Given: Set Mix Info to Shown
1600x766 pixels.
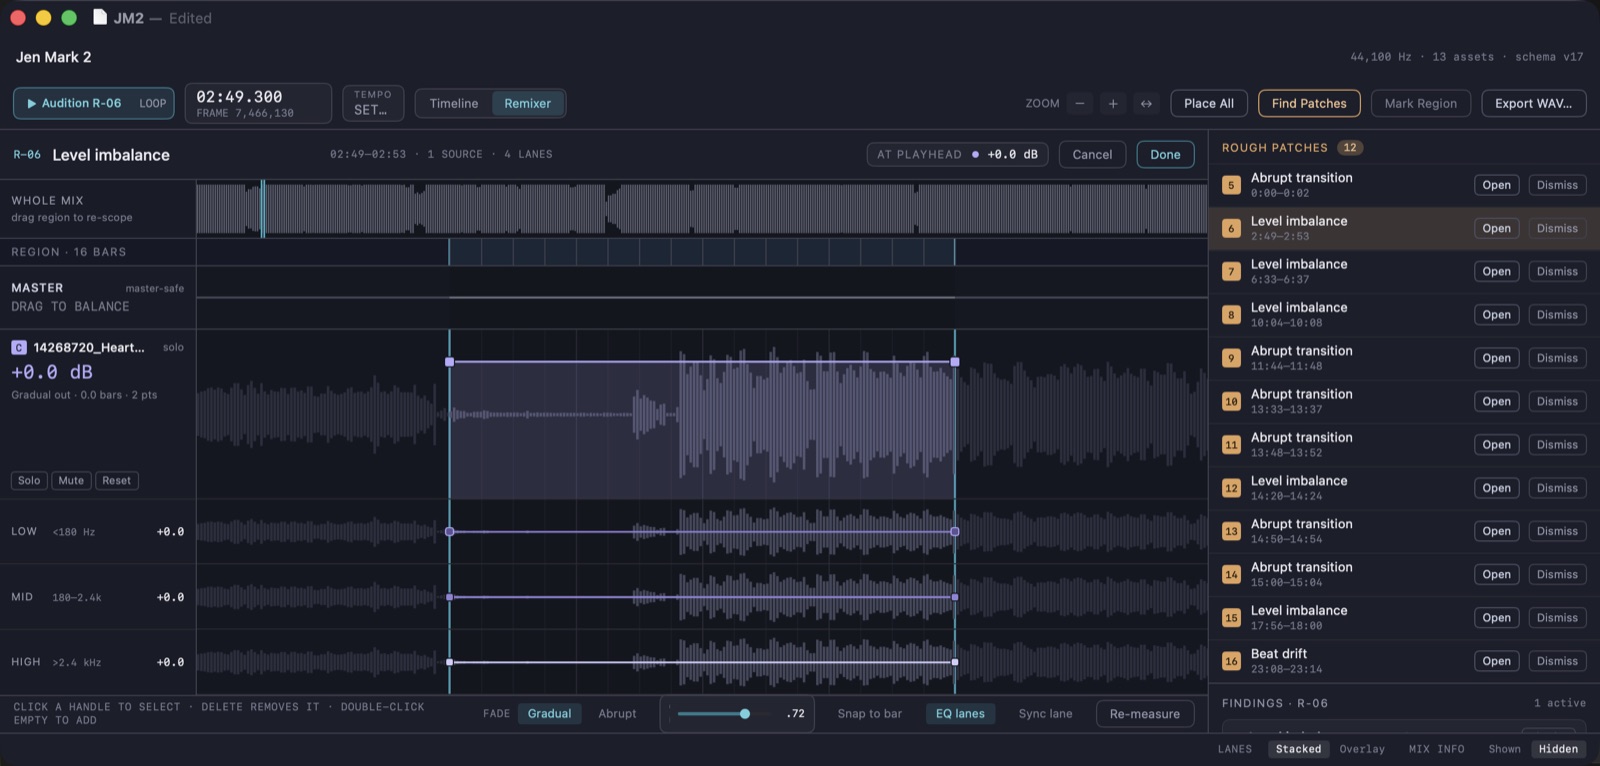Looking at the screenshot, I should pos(1504,749).
